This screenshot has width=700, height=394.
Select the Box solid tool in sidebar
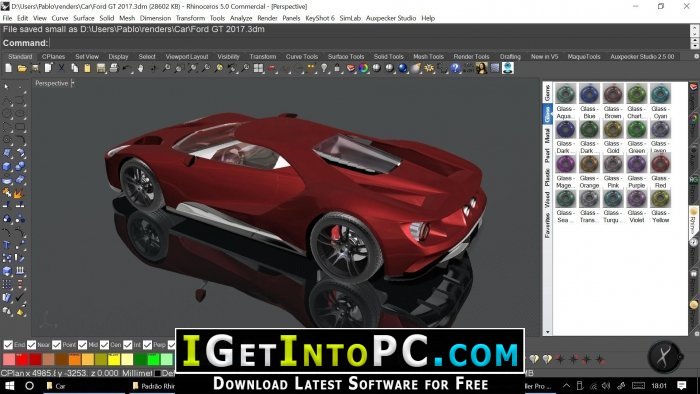coord(7,166)
